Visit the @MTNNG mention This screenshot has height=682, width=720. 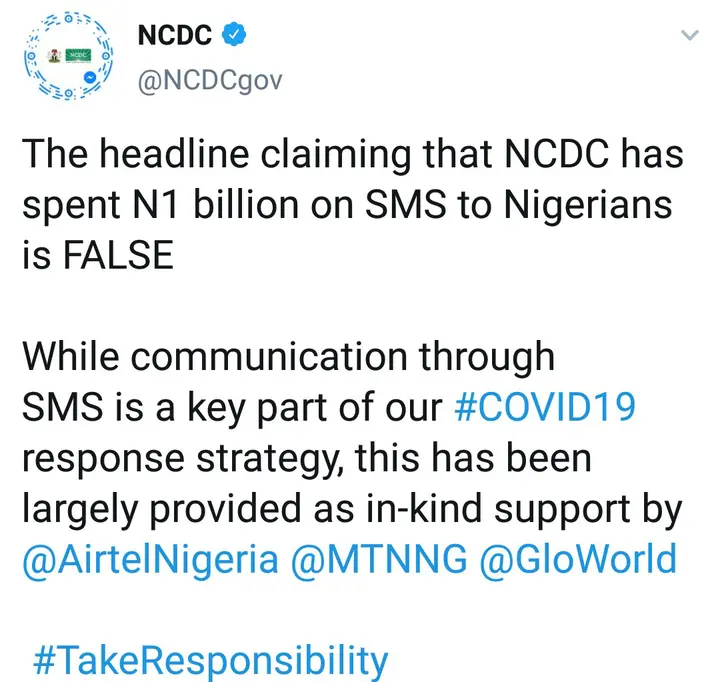379,559
